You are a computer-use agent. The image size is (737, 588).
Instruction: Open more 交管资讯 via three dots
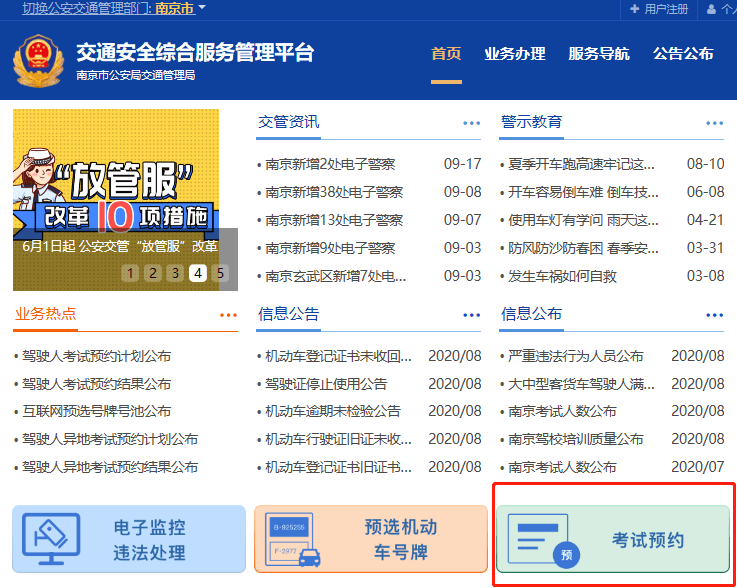coord(471,123)
